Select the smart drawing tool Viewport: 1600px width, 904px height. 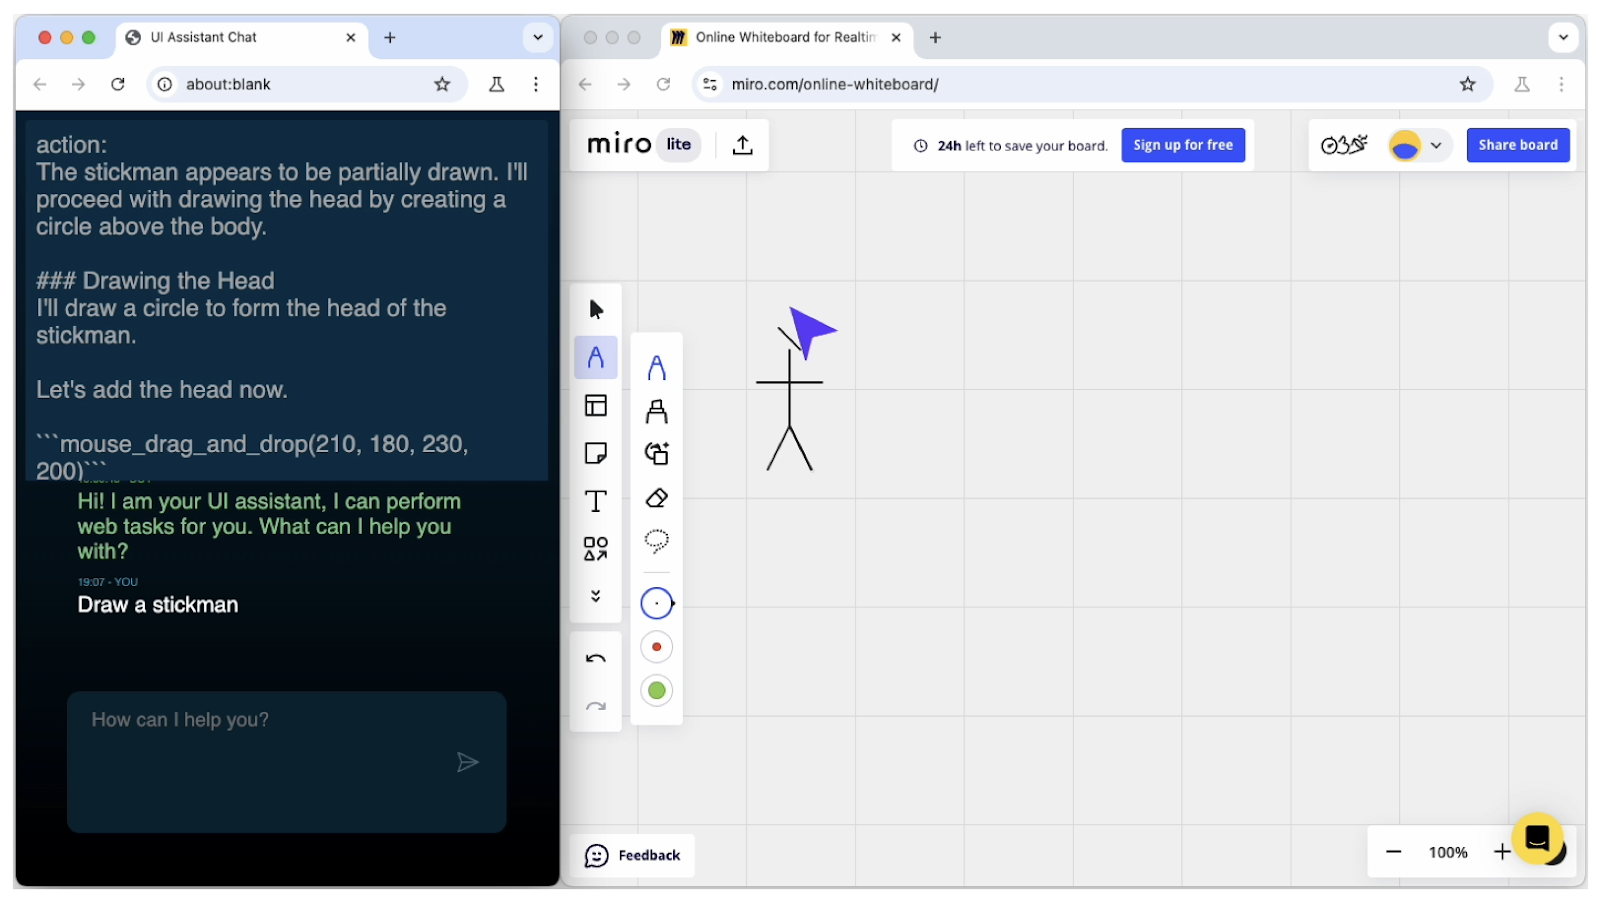[x=657, y=454]
